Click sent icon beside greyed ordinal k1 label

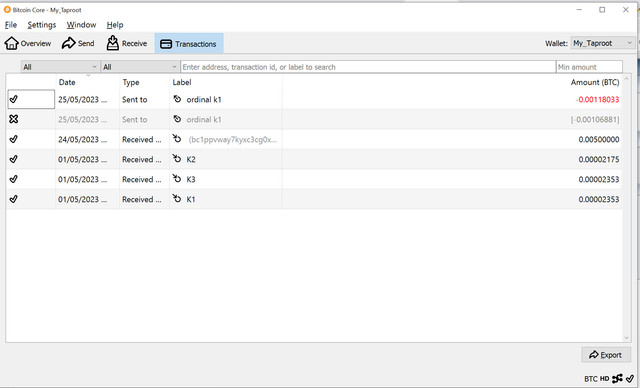click(177, 119)
